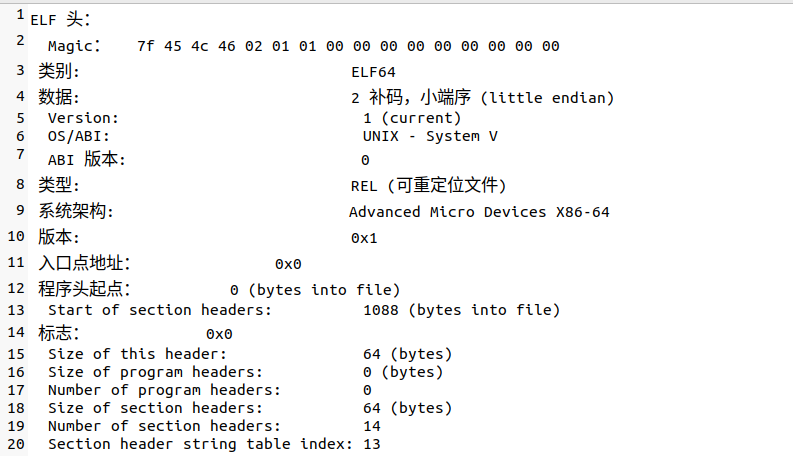This screenshot has width=793, height=456.
Task: Click line number 11 in the gutter
Action: [x=16, y=262]
